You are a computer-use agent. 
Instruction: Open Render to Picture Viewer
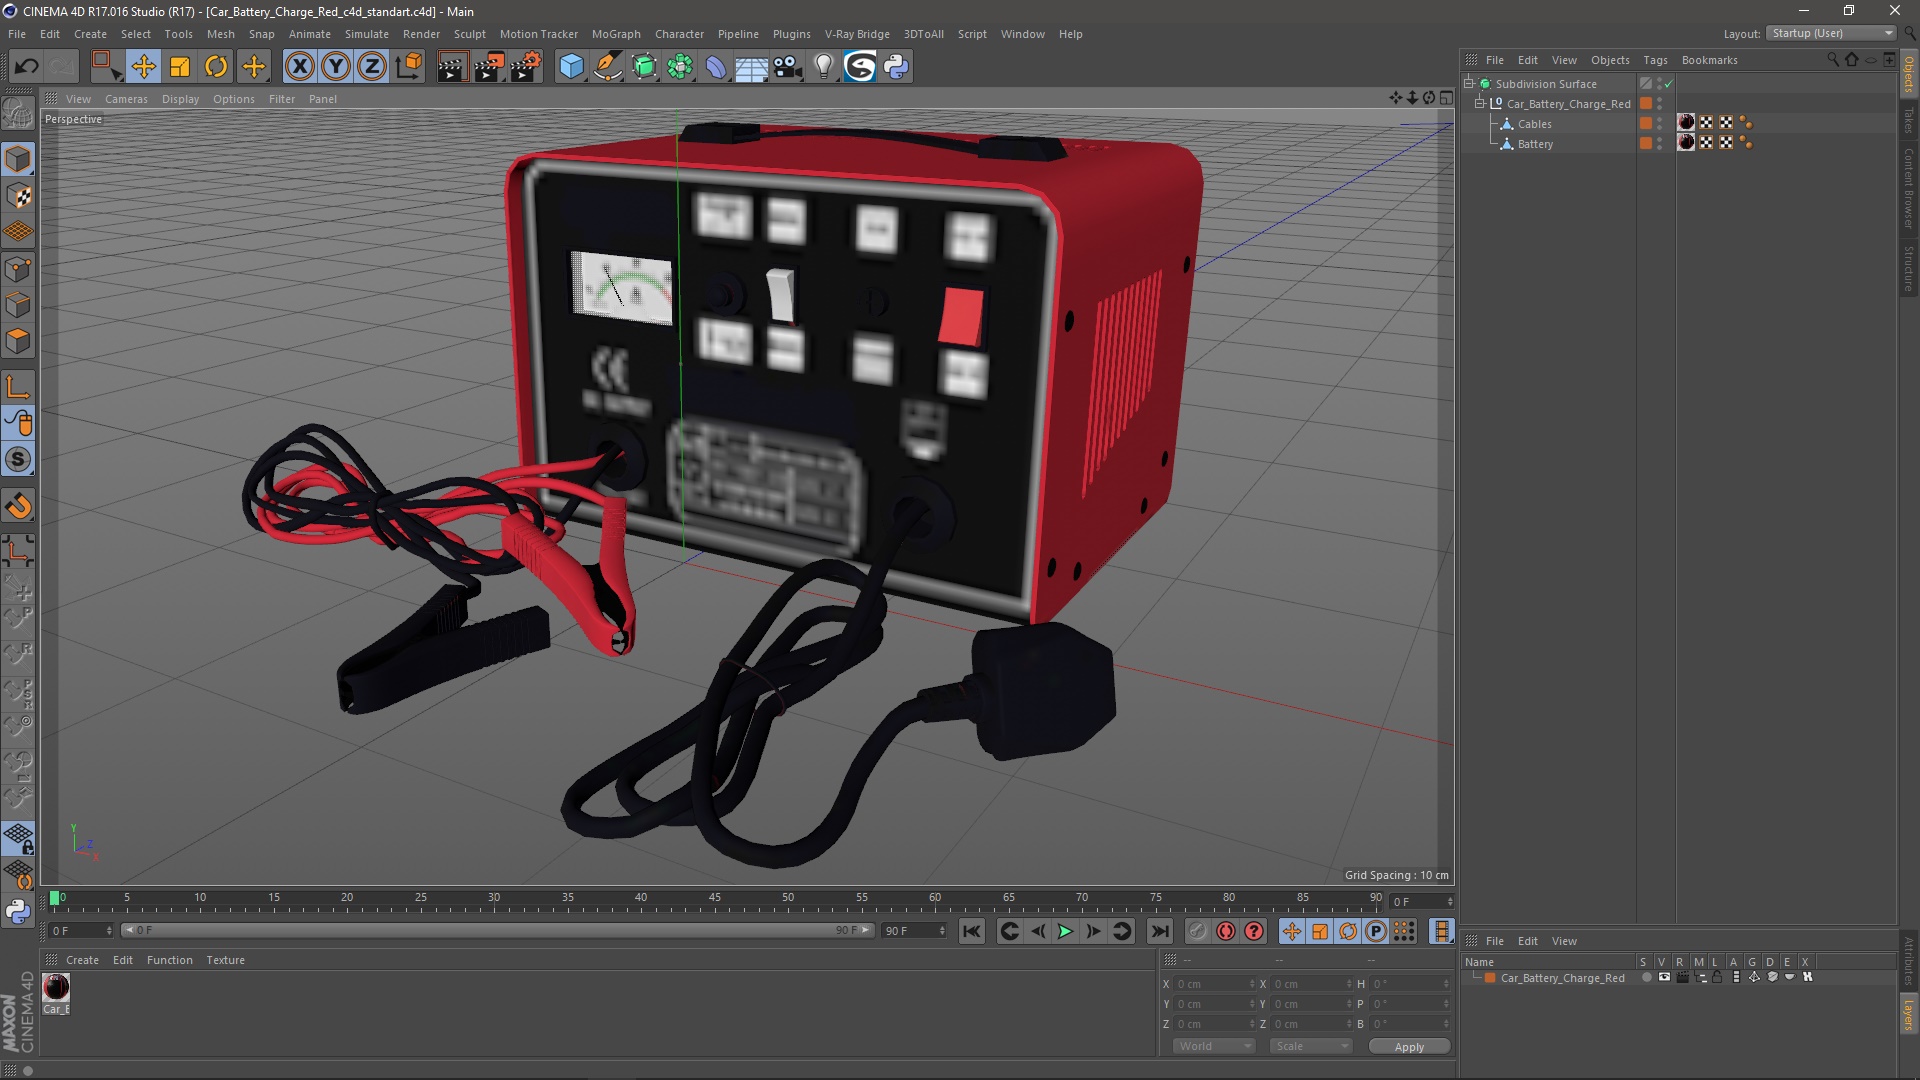click(x=489, y=67)
